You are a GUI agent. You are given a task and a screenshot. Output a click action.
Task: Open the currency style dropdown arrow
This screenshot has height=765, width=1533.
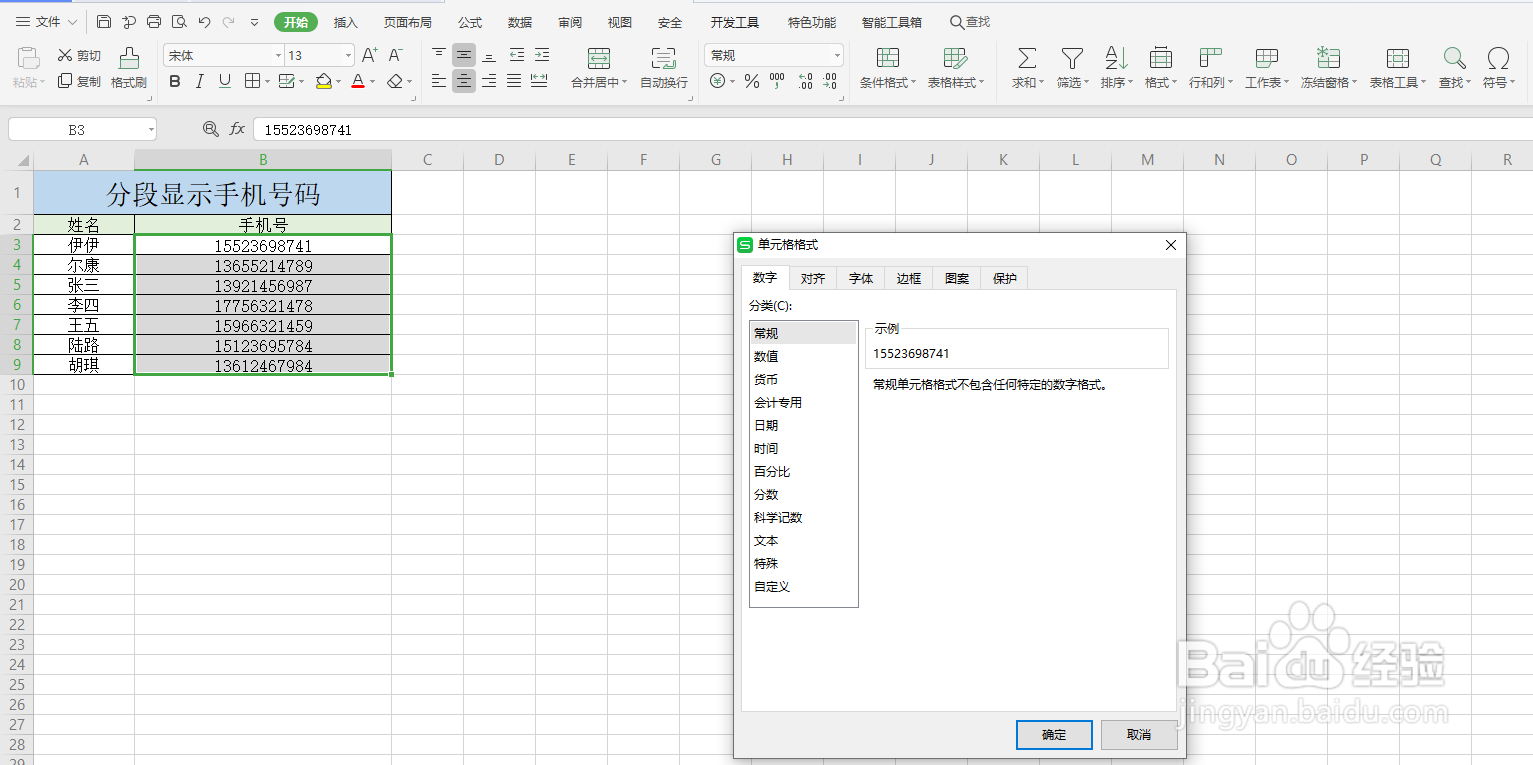pos(732,82)
